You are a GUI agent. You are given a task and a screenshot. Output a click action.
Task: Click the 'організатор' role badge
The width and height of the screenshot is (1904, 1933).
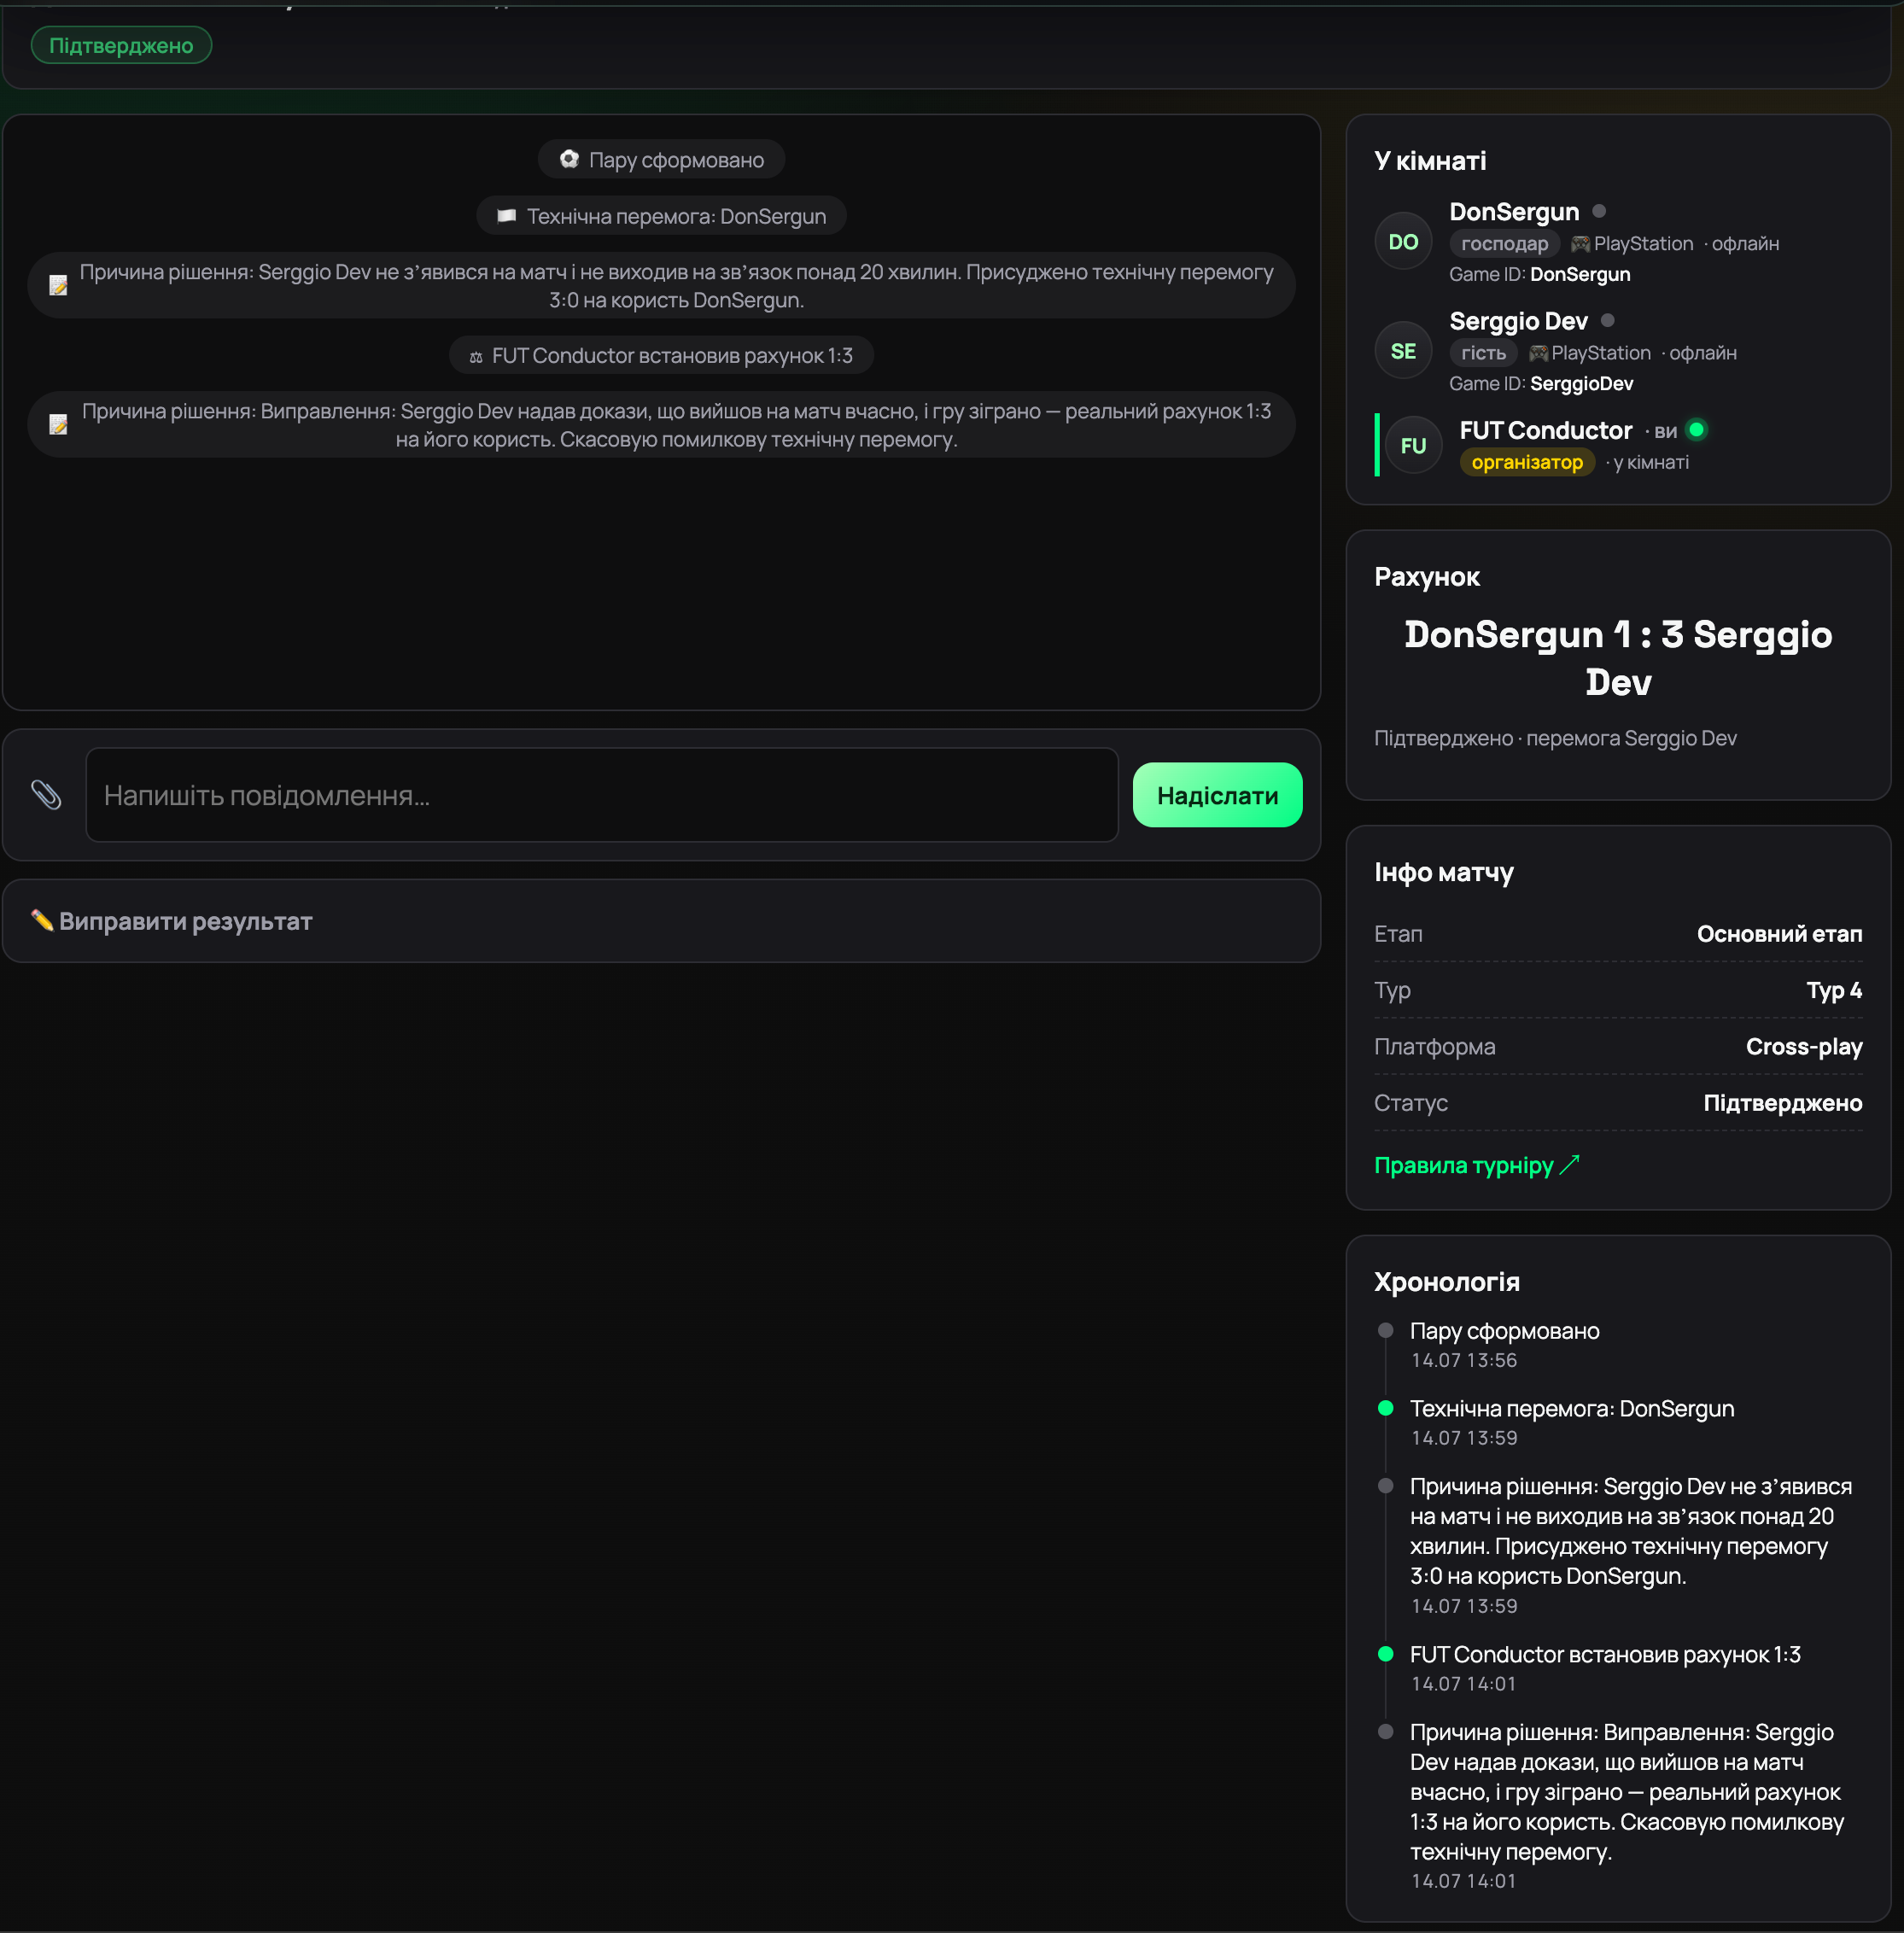(1527, 462)
